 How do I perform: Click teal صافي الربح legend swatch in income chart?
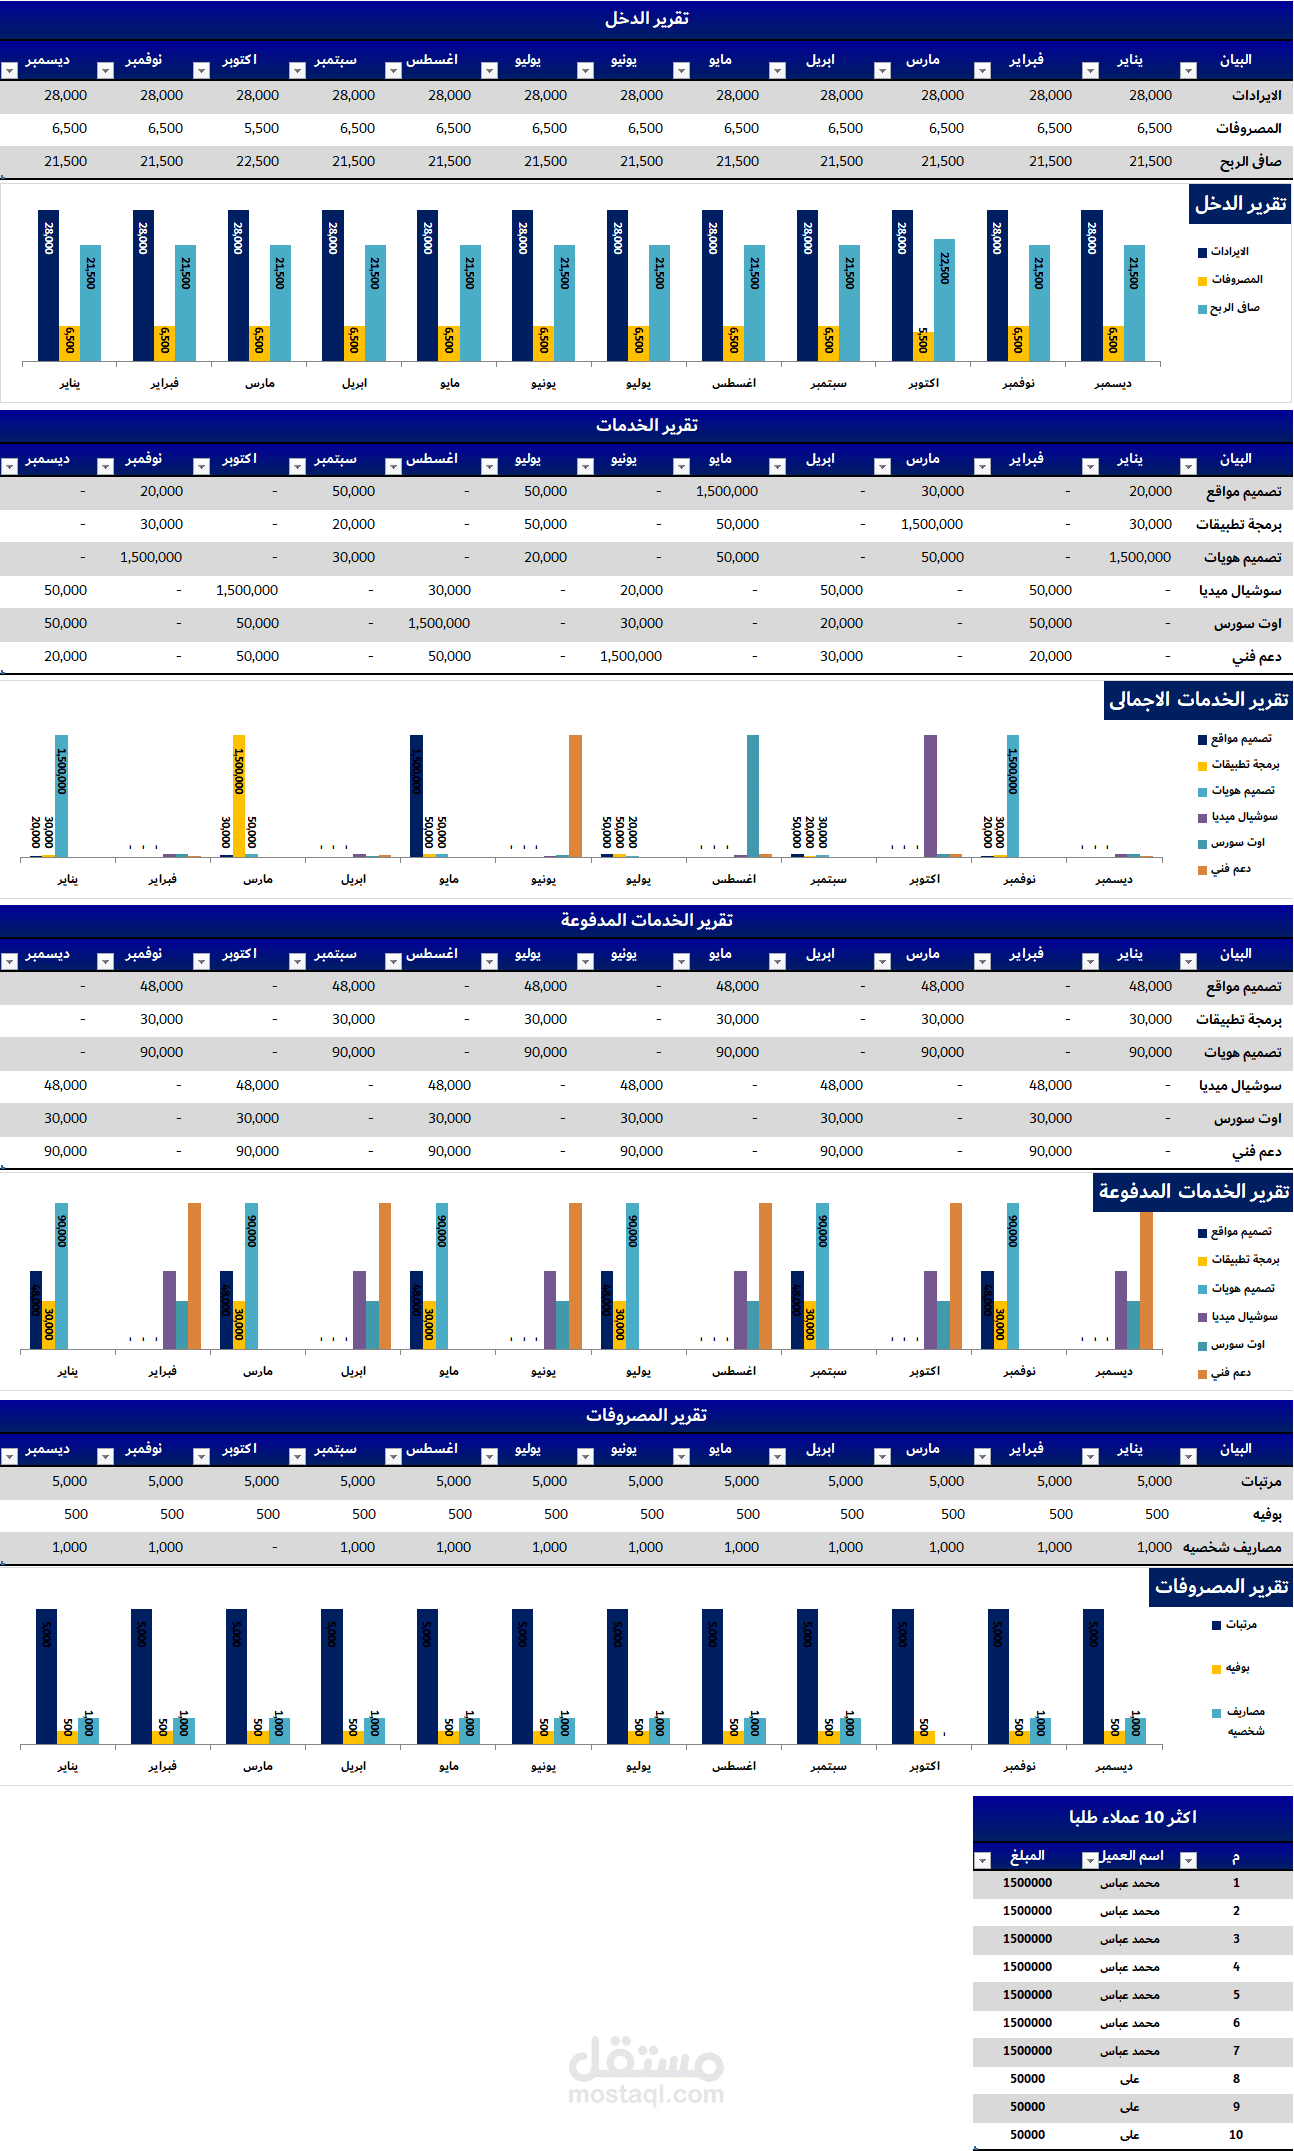point(1203,309)
